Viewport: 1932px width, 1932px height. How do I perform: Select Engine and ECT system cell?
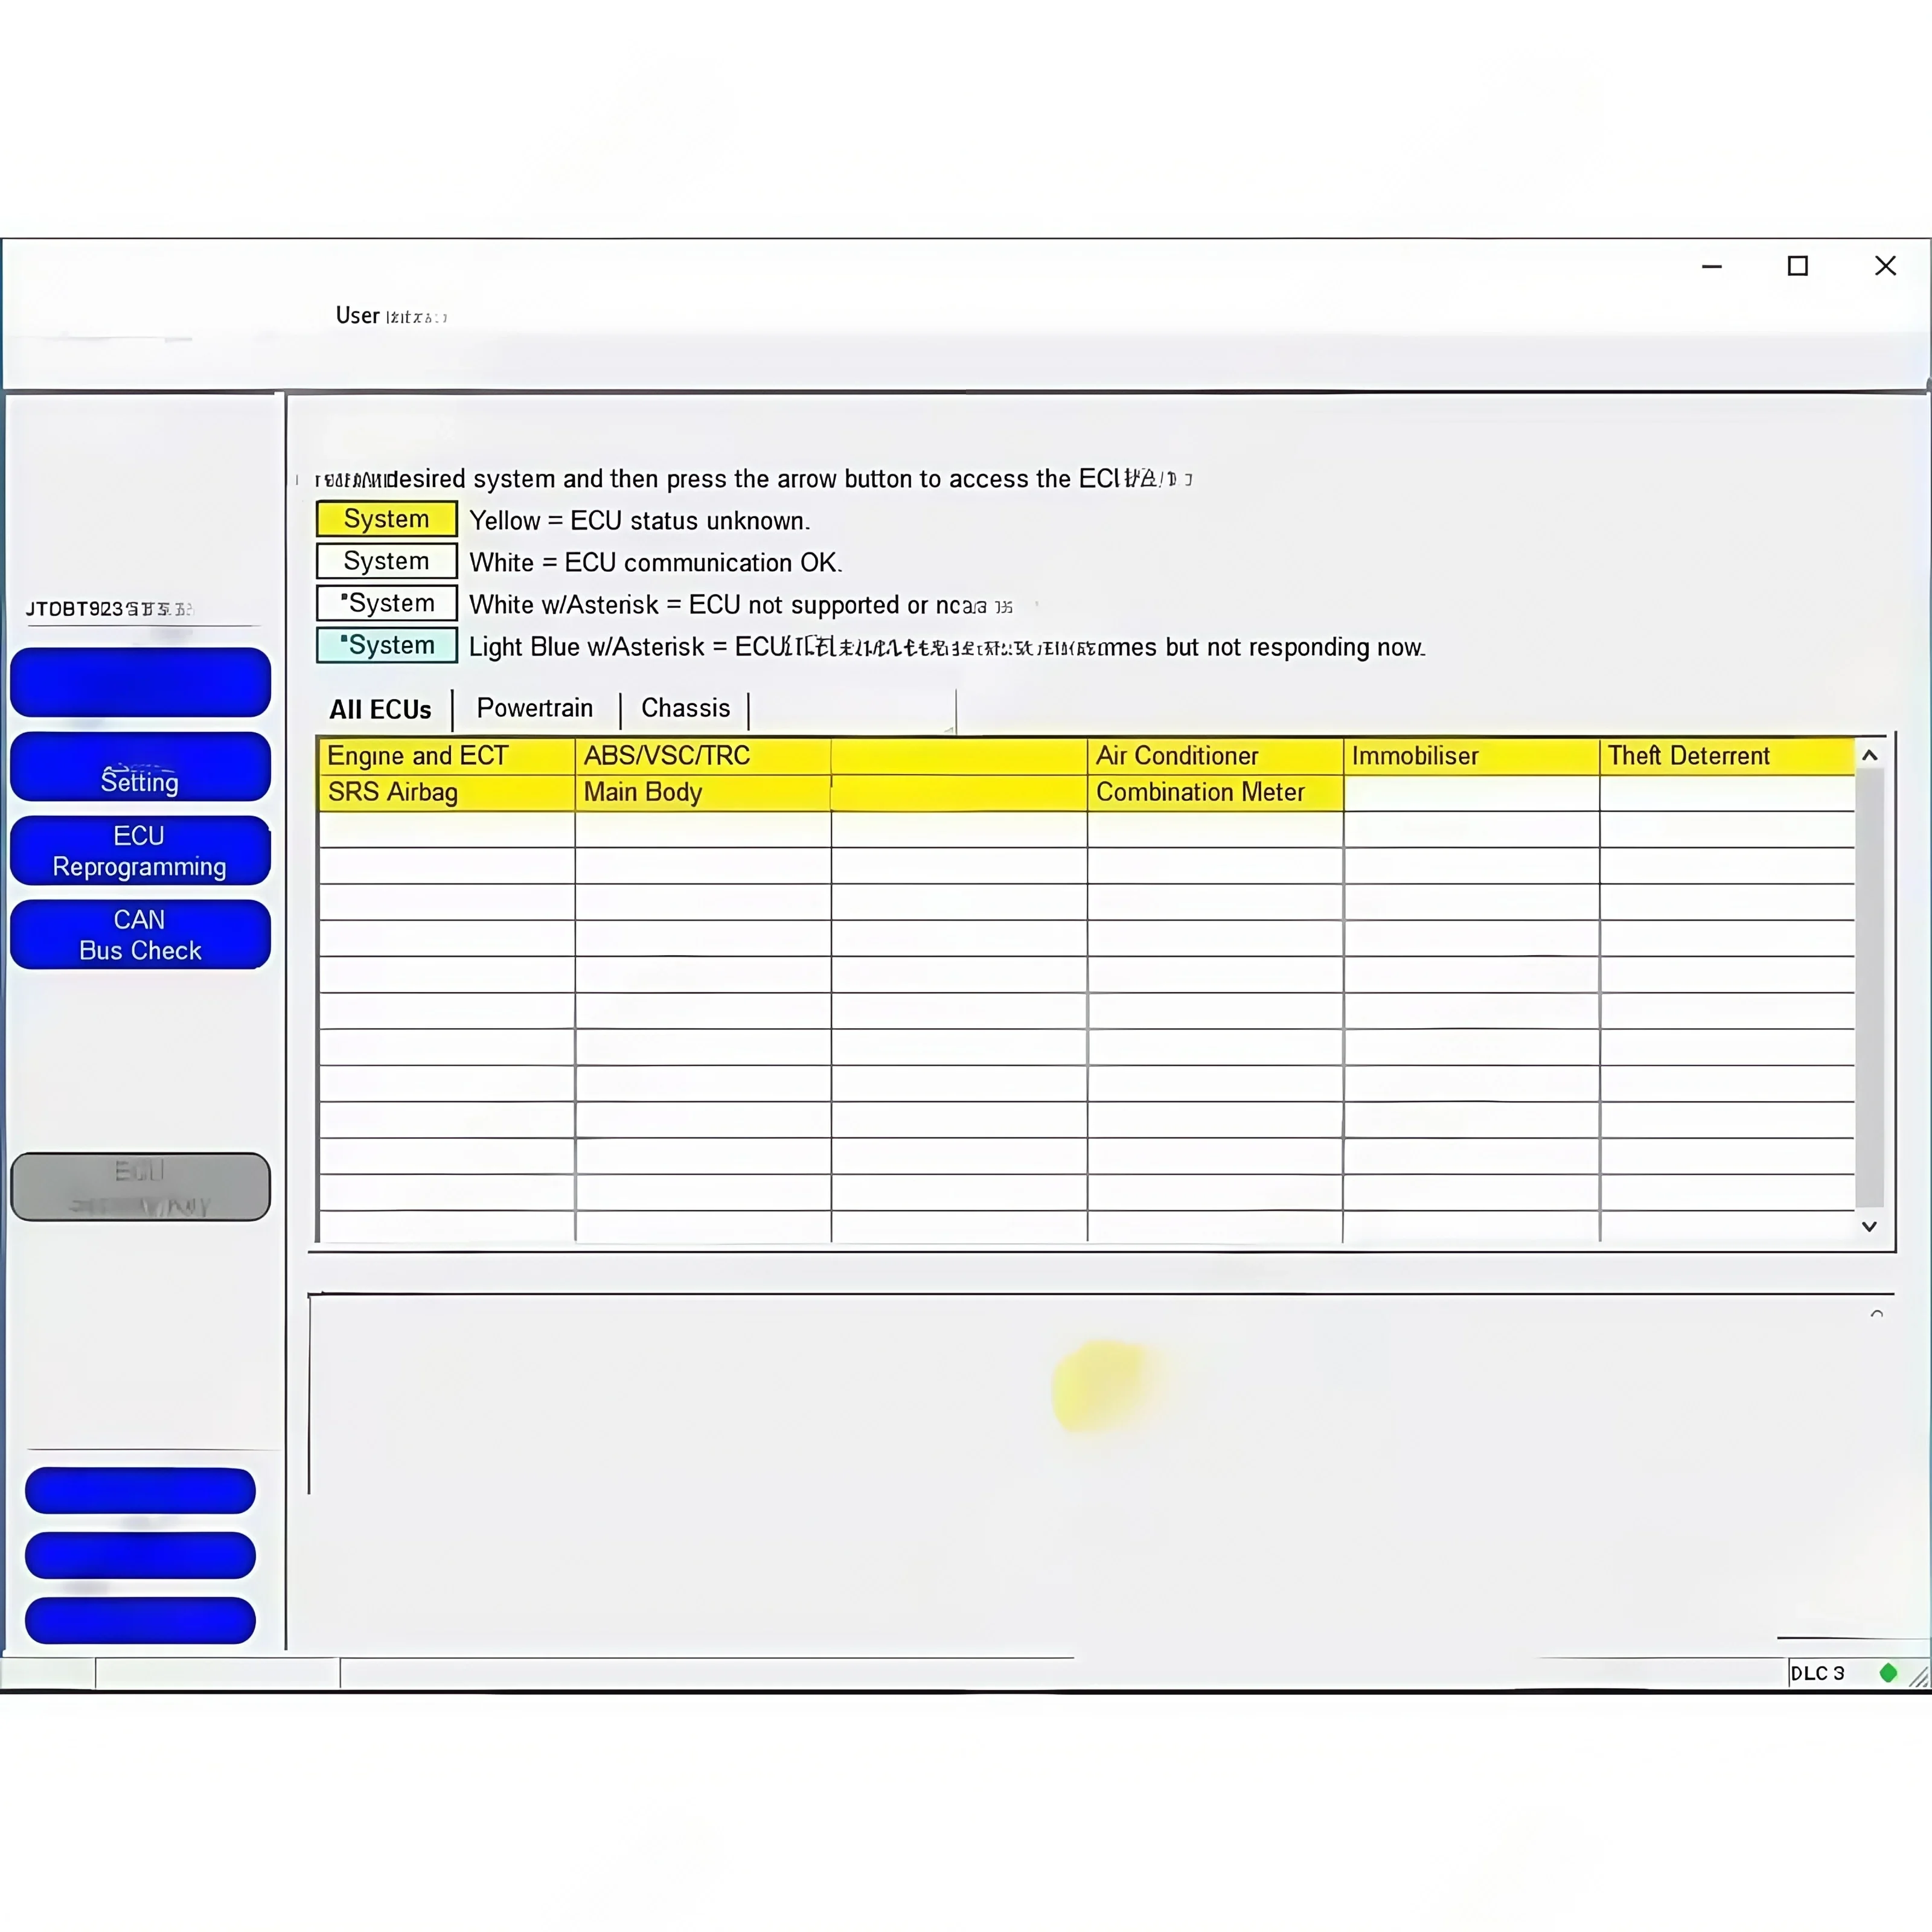click(x=447, y=756)
